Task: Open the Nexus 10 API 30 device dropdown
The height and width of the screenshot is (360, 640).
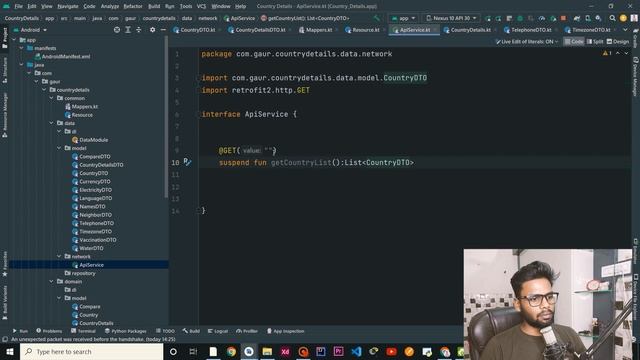Action: [451, 18]
